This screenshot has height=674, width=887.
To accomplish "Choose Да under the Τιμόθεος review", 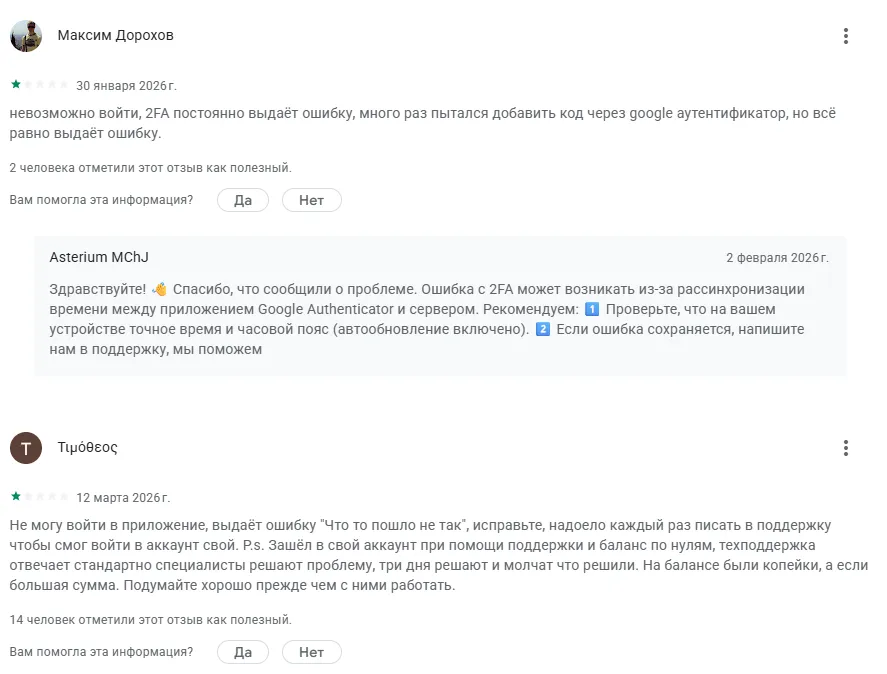I will (243, 652).
